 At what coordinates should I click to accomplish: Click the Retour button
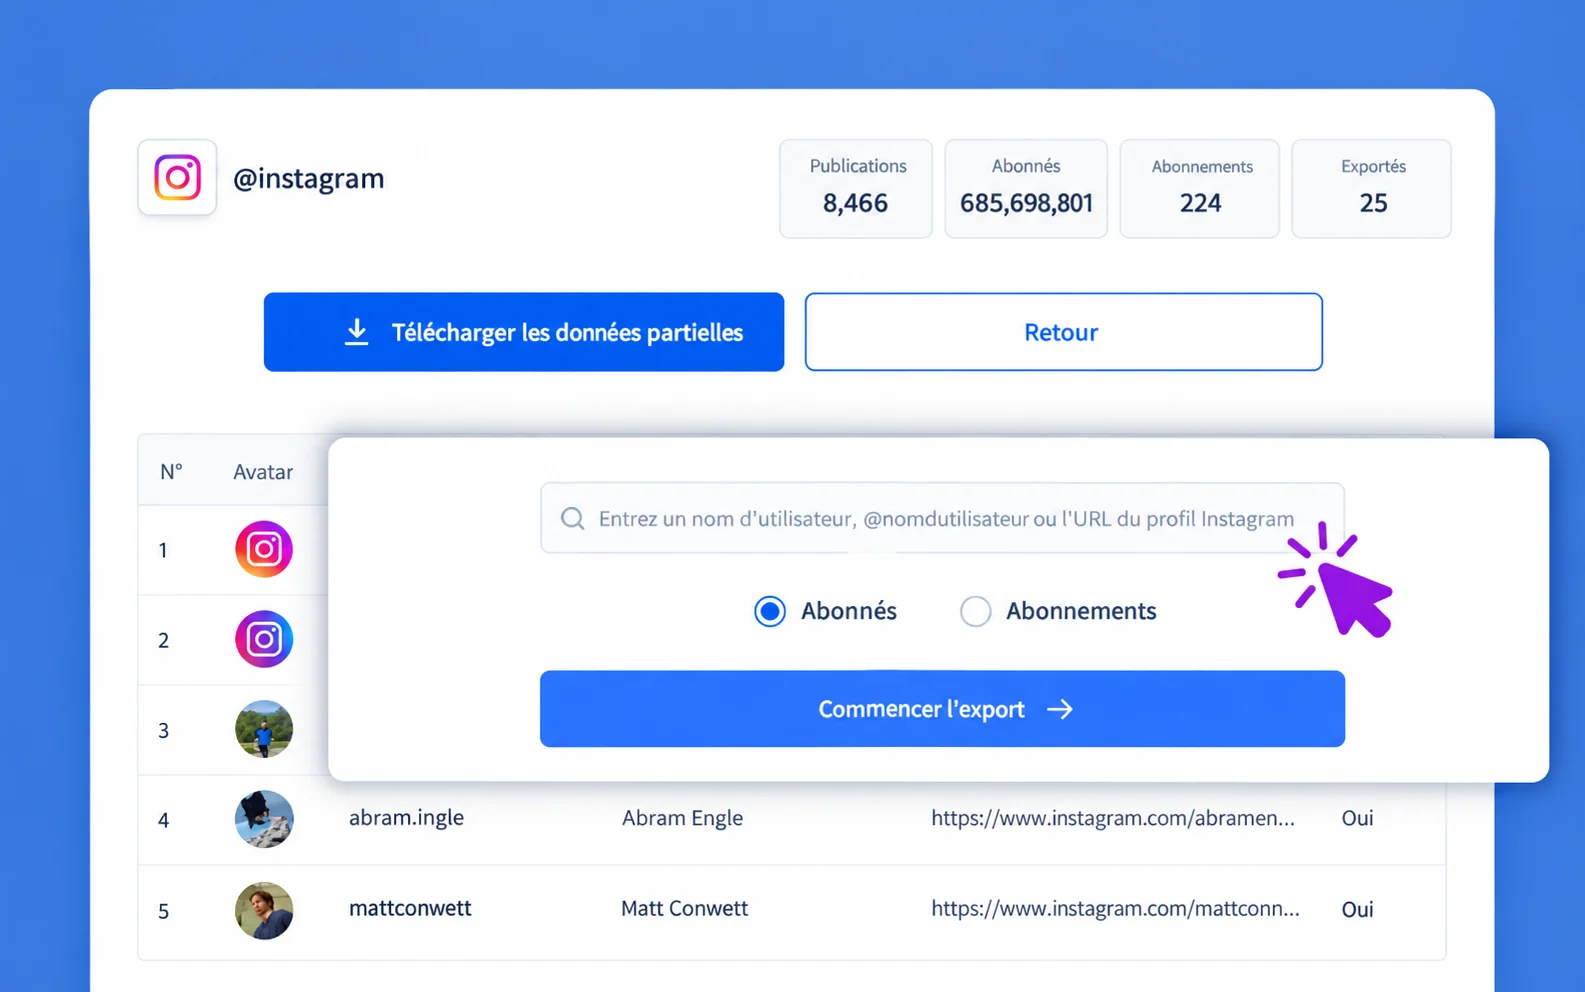1064,332
